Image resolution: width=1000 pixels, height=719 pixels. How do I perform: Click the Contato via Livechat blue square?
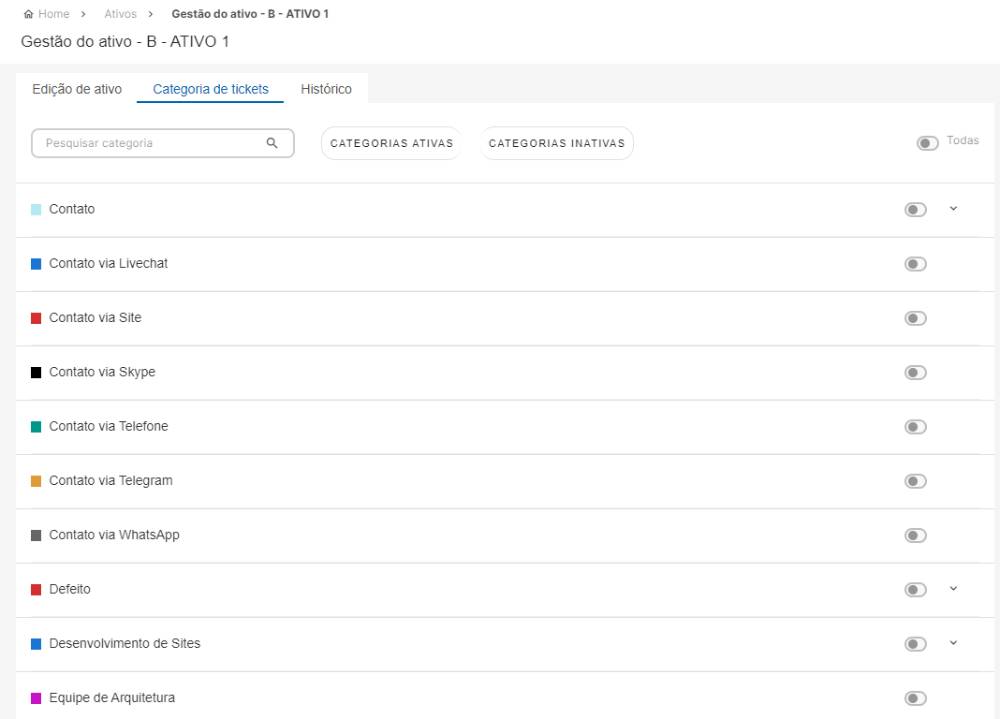click(36, 264)
